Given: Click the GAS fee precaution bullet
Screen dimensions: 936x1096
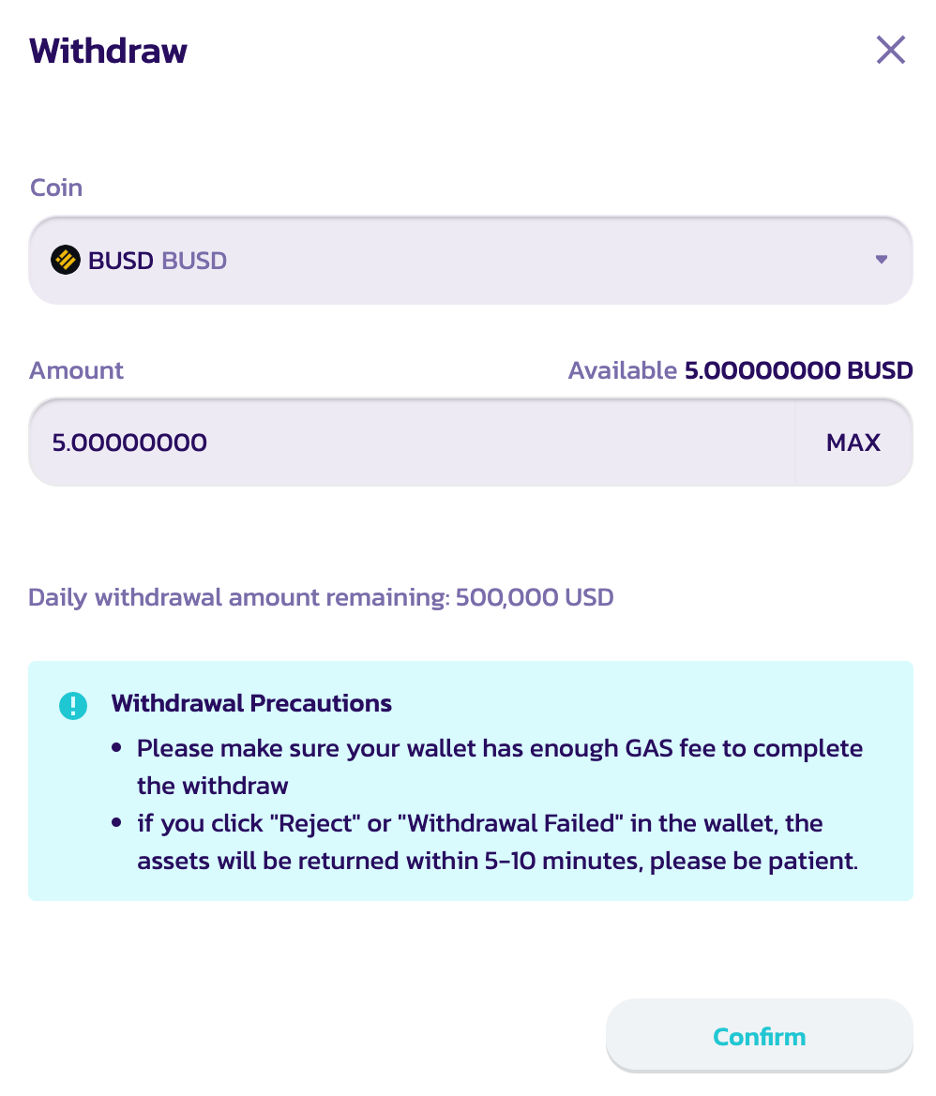Looking at the screenshot, I should click(x=499, y=766).
